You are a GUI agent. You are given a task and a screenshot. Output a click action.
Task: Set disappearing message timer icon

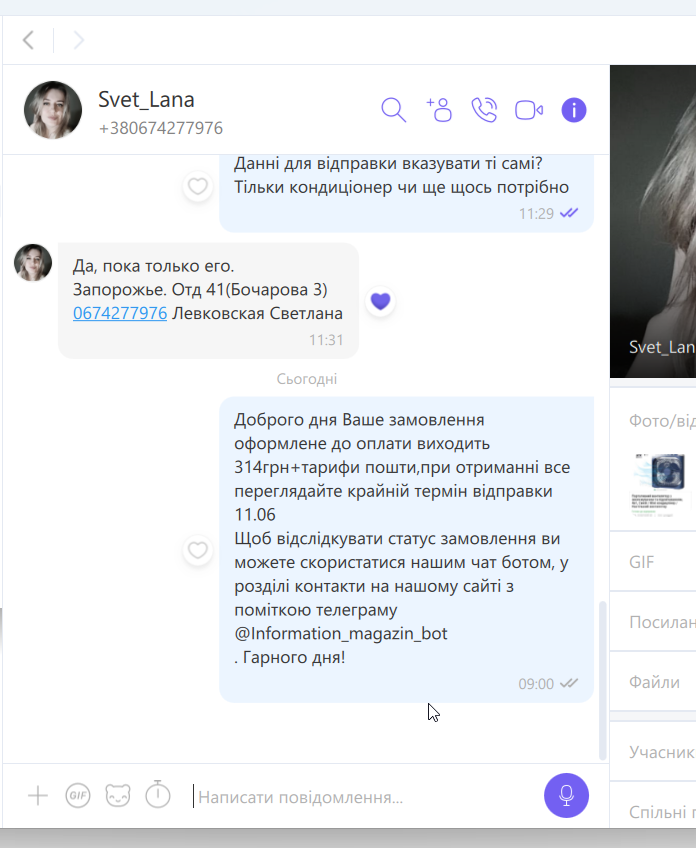click(x=158, y=794)
